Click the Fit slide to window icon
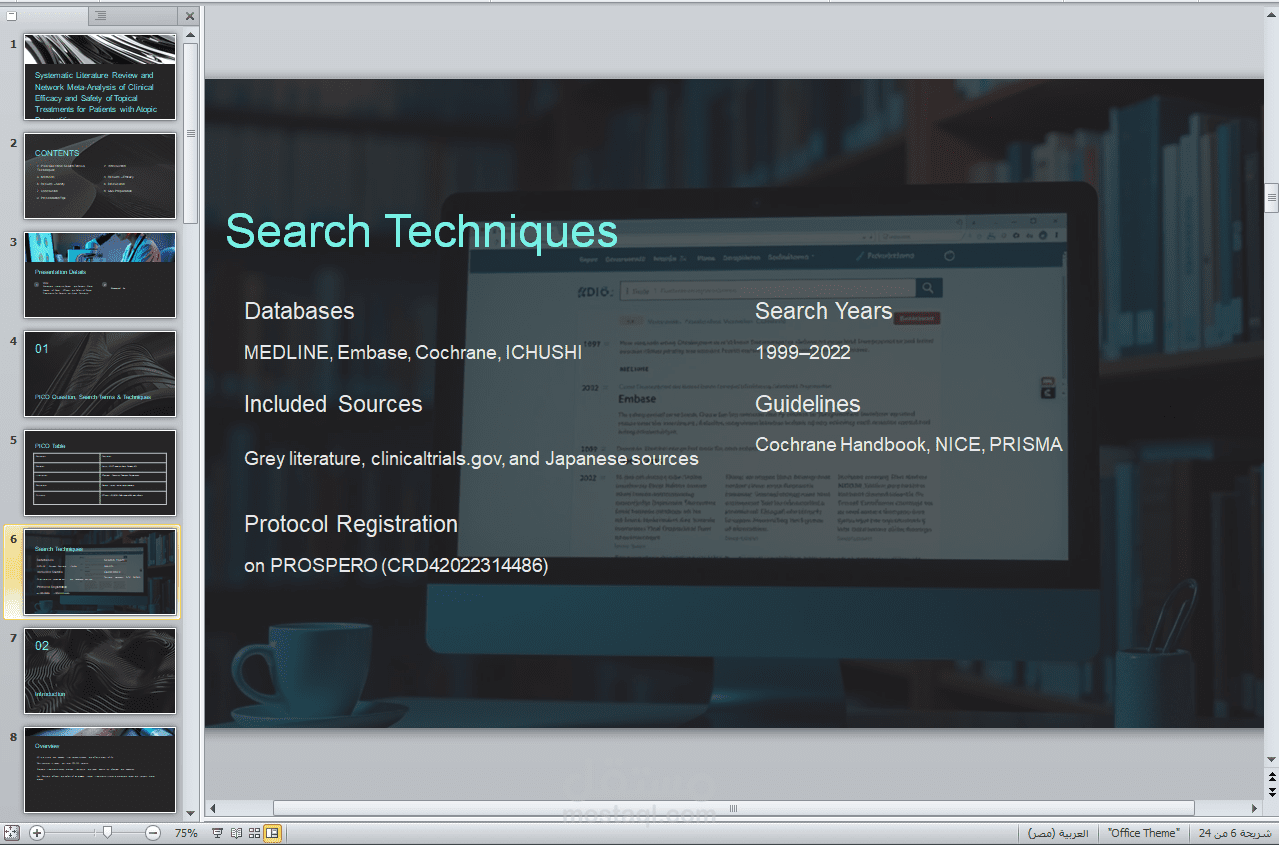Viewport: 1279px width, 845px height. pyautogui.click(x=12, y=832)
